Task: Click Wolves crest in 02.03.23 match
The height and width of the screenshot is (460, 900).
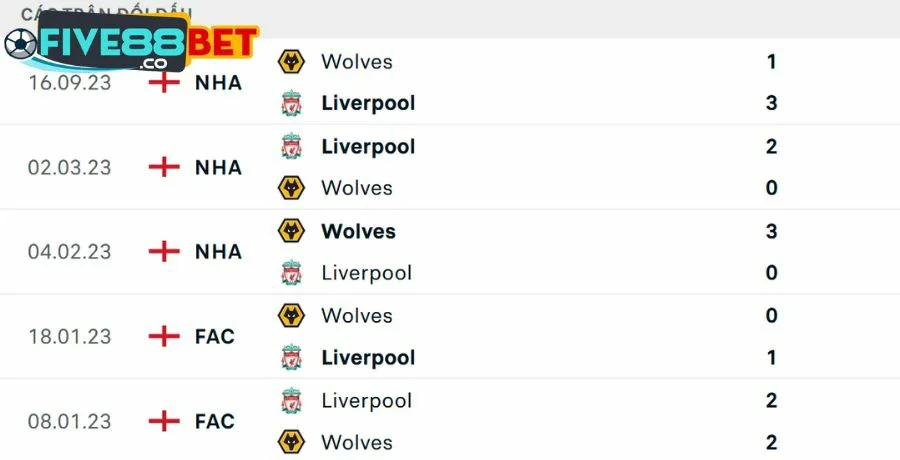Action: pyautogui.click(x=291, y=188)
